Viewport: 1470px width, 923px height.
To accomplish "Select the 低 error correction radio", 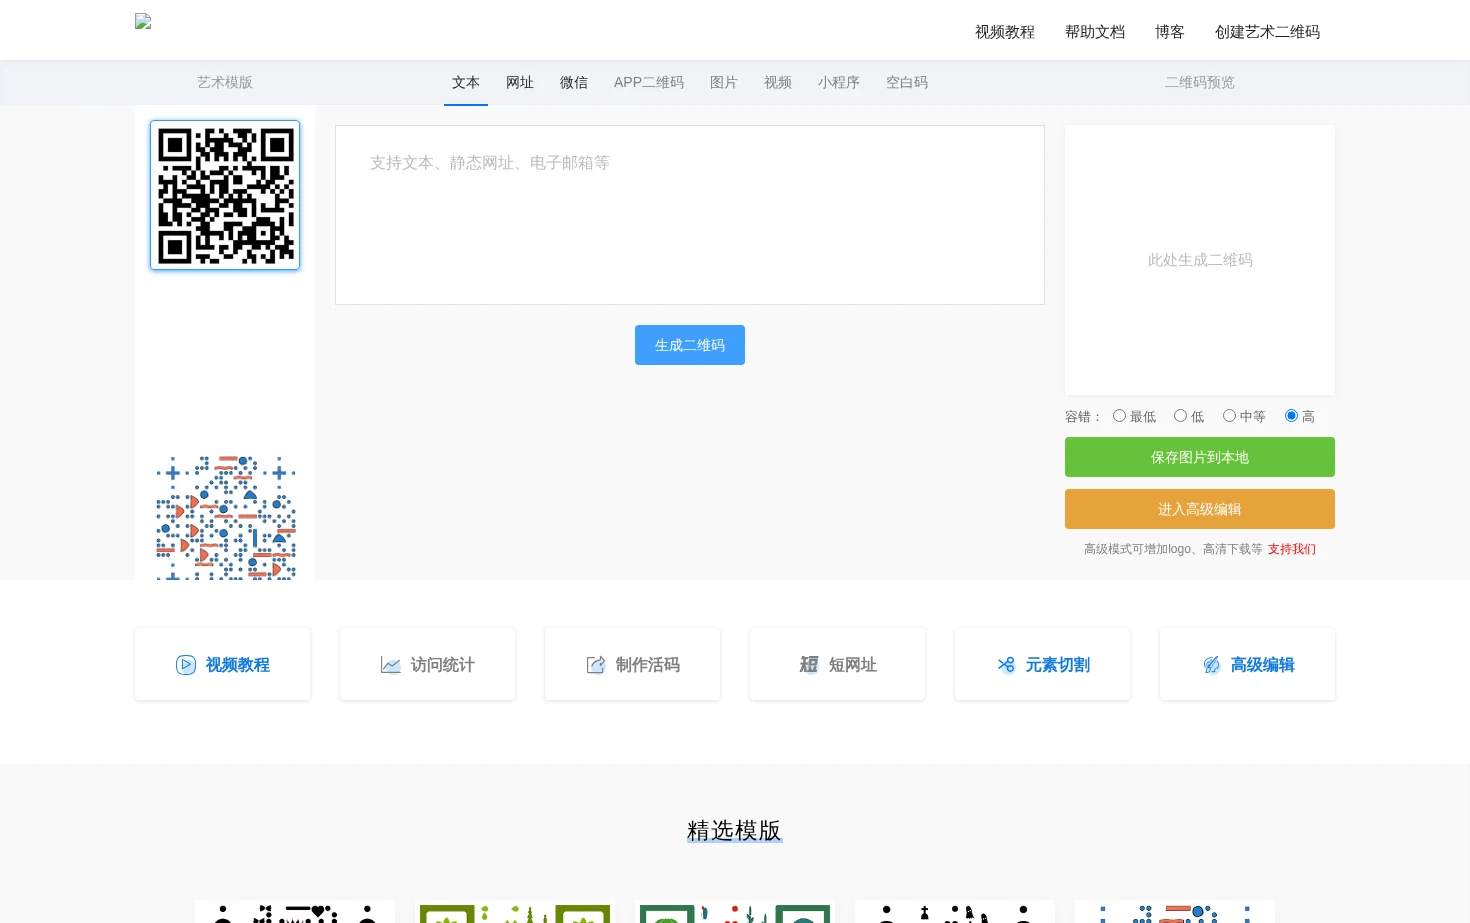I will click(x=1180, y=416).
